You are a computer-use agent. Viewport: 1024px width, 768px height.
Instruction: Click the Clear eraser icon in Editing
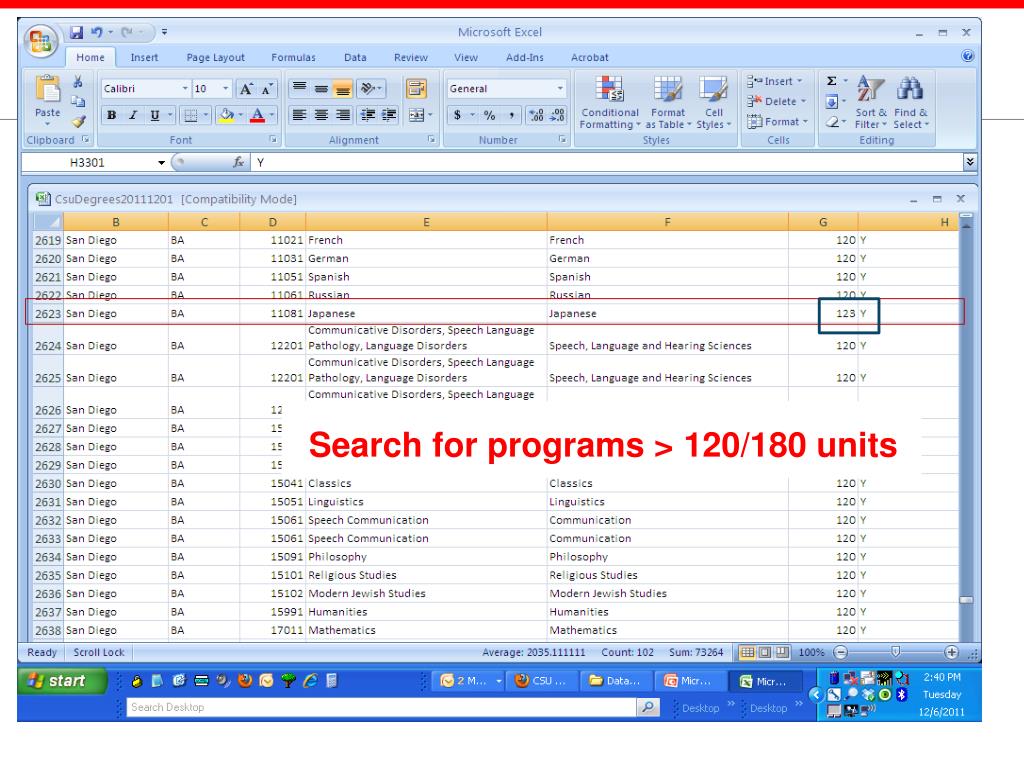tap(831, 121)
